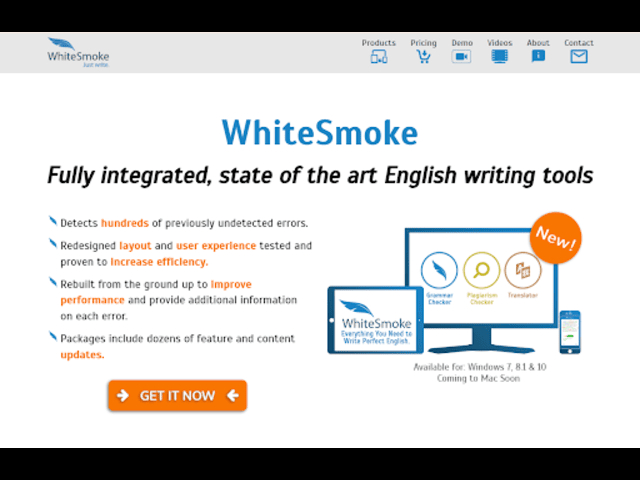
Task: Open the Videos film icon
Action: click(x=499, y=57)
